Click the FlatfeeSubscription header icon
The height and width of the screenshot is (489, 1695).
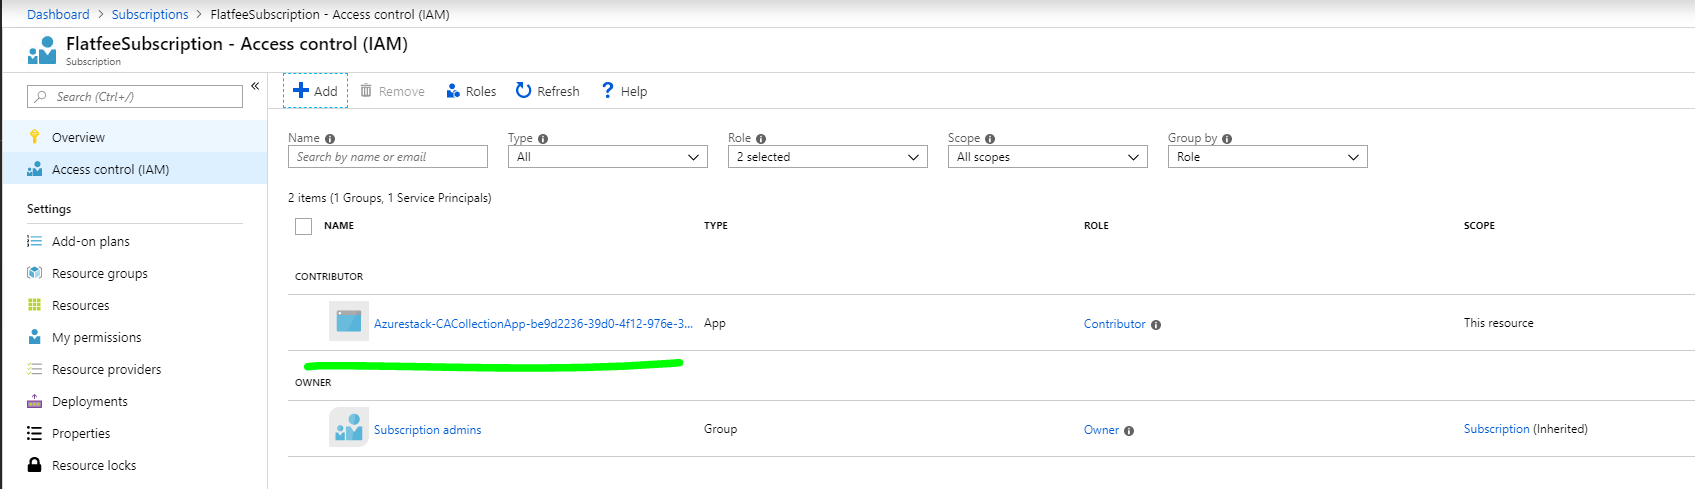tap(42, 50)
